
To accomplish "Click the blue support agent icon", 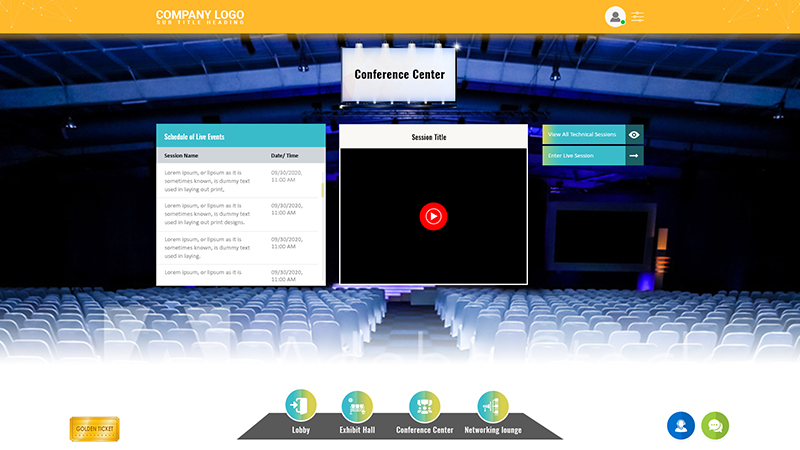I will click(x=681, y=425).
